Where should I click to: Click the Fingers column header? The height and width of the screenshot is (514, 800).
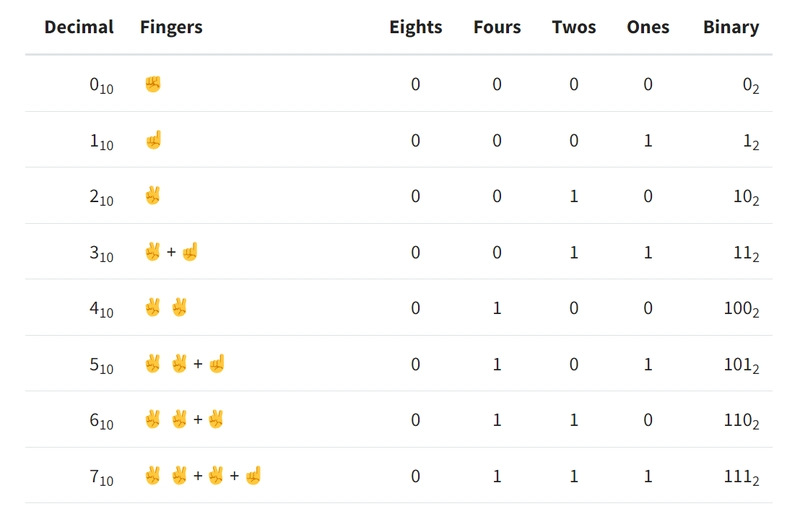click(171, 27)
